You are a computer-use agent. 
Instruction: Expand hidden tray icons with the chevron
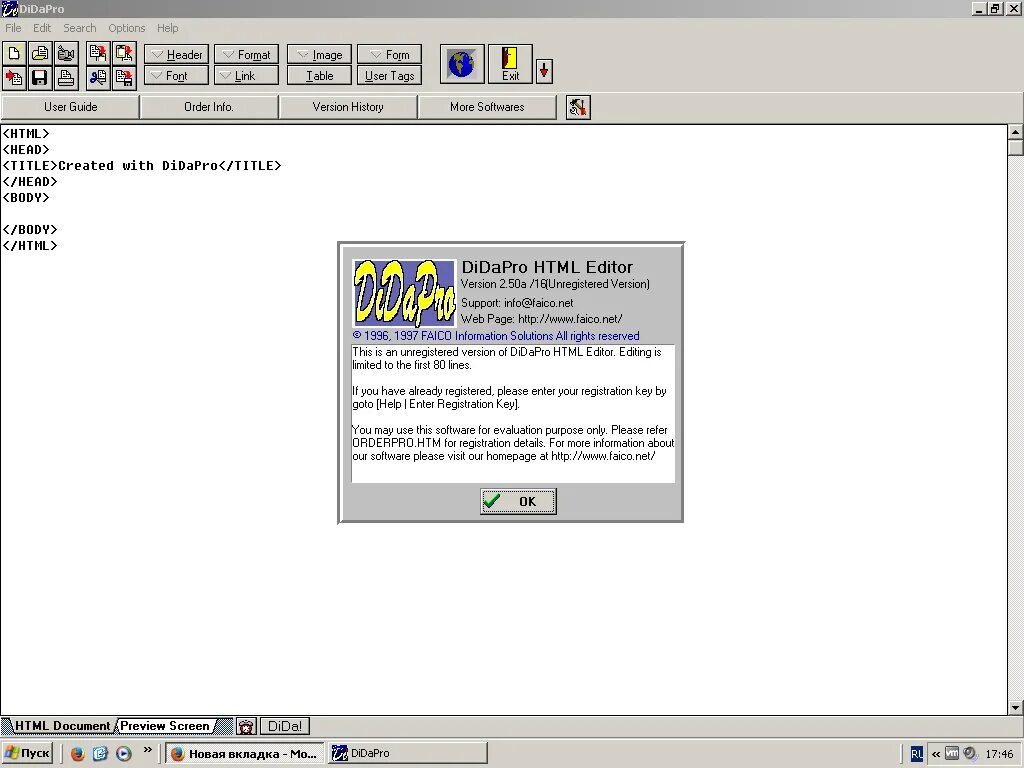(936, 754)
